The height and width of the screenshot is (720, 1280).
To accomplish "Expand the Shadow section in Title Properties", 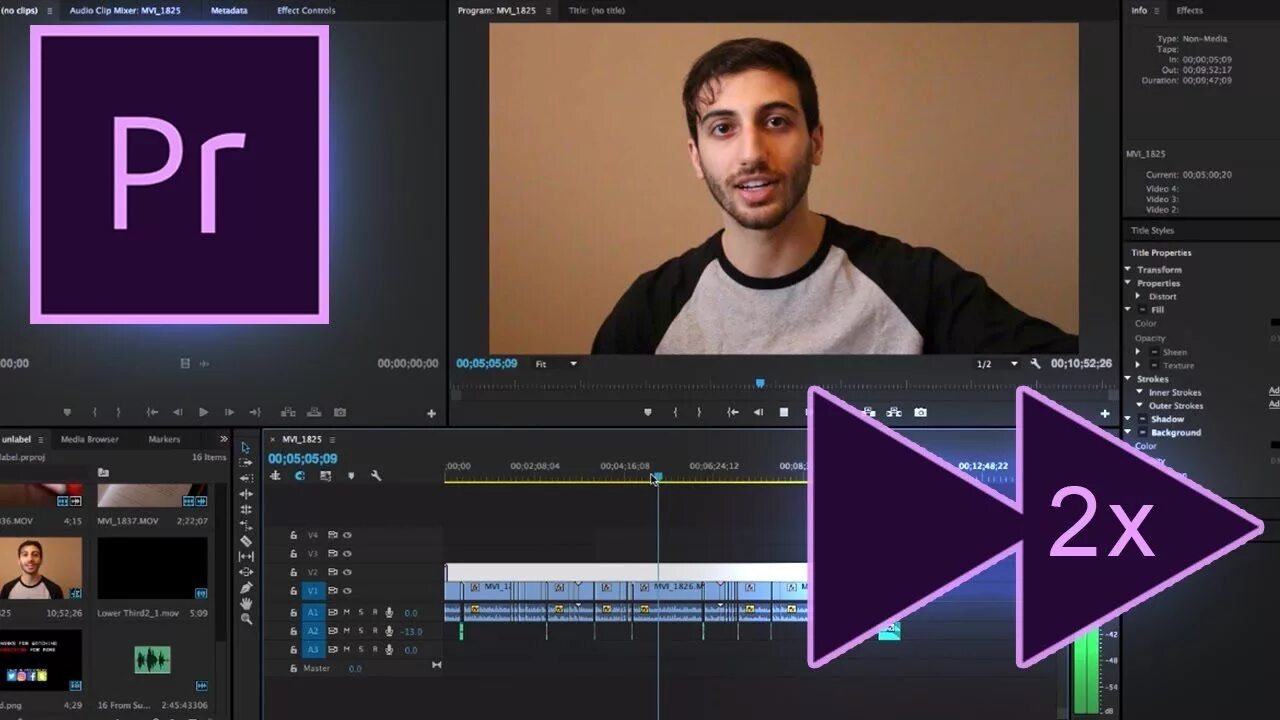I will 1129,419.
